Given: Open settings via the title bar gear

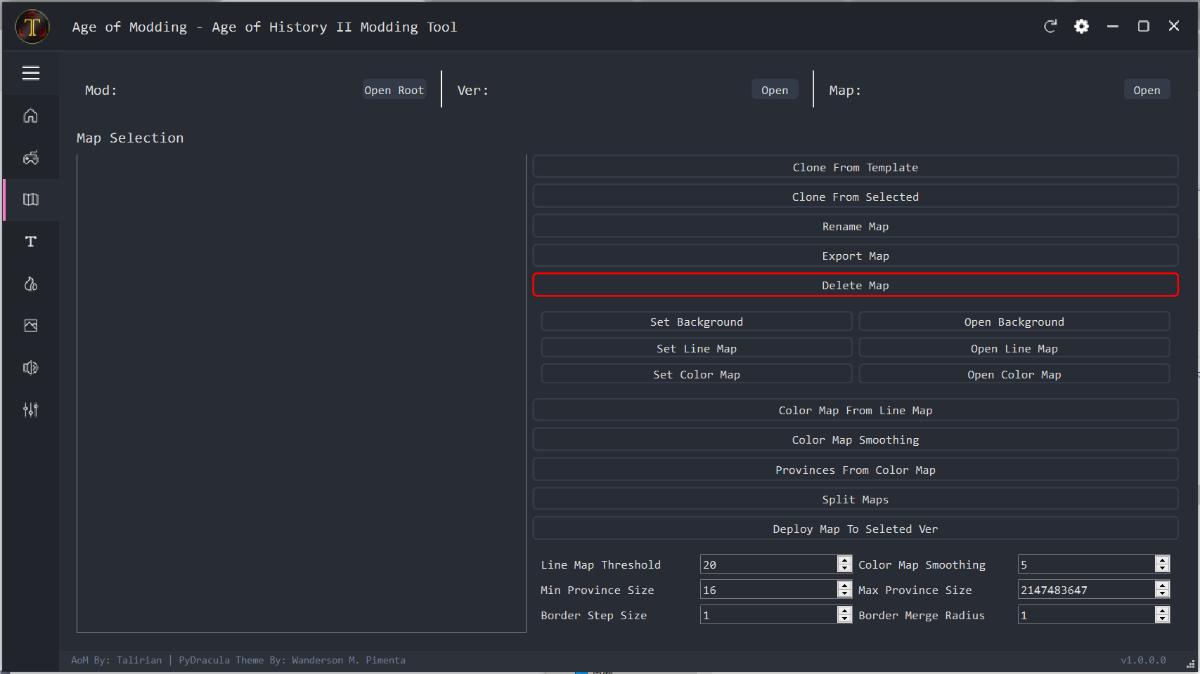Looking at the screenshot, I should tap(1081, 26).
